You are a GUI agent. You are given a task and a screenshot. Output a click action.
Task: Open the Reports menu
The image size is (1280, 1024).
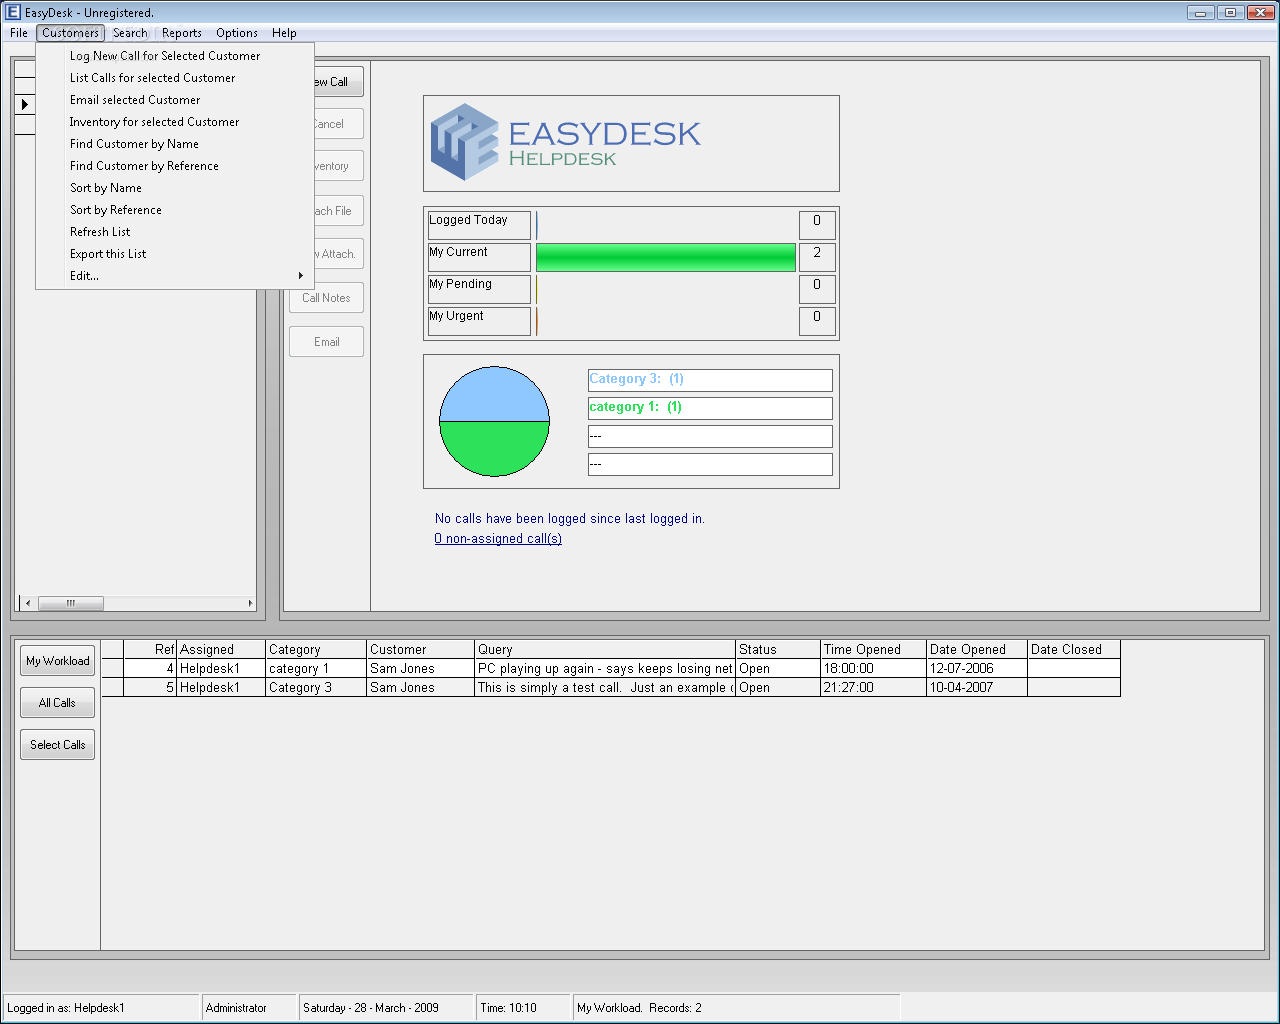[x=182, y=33]
